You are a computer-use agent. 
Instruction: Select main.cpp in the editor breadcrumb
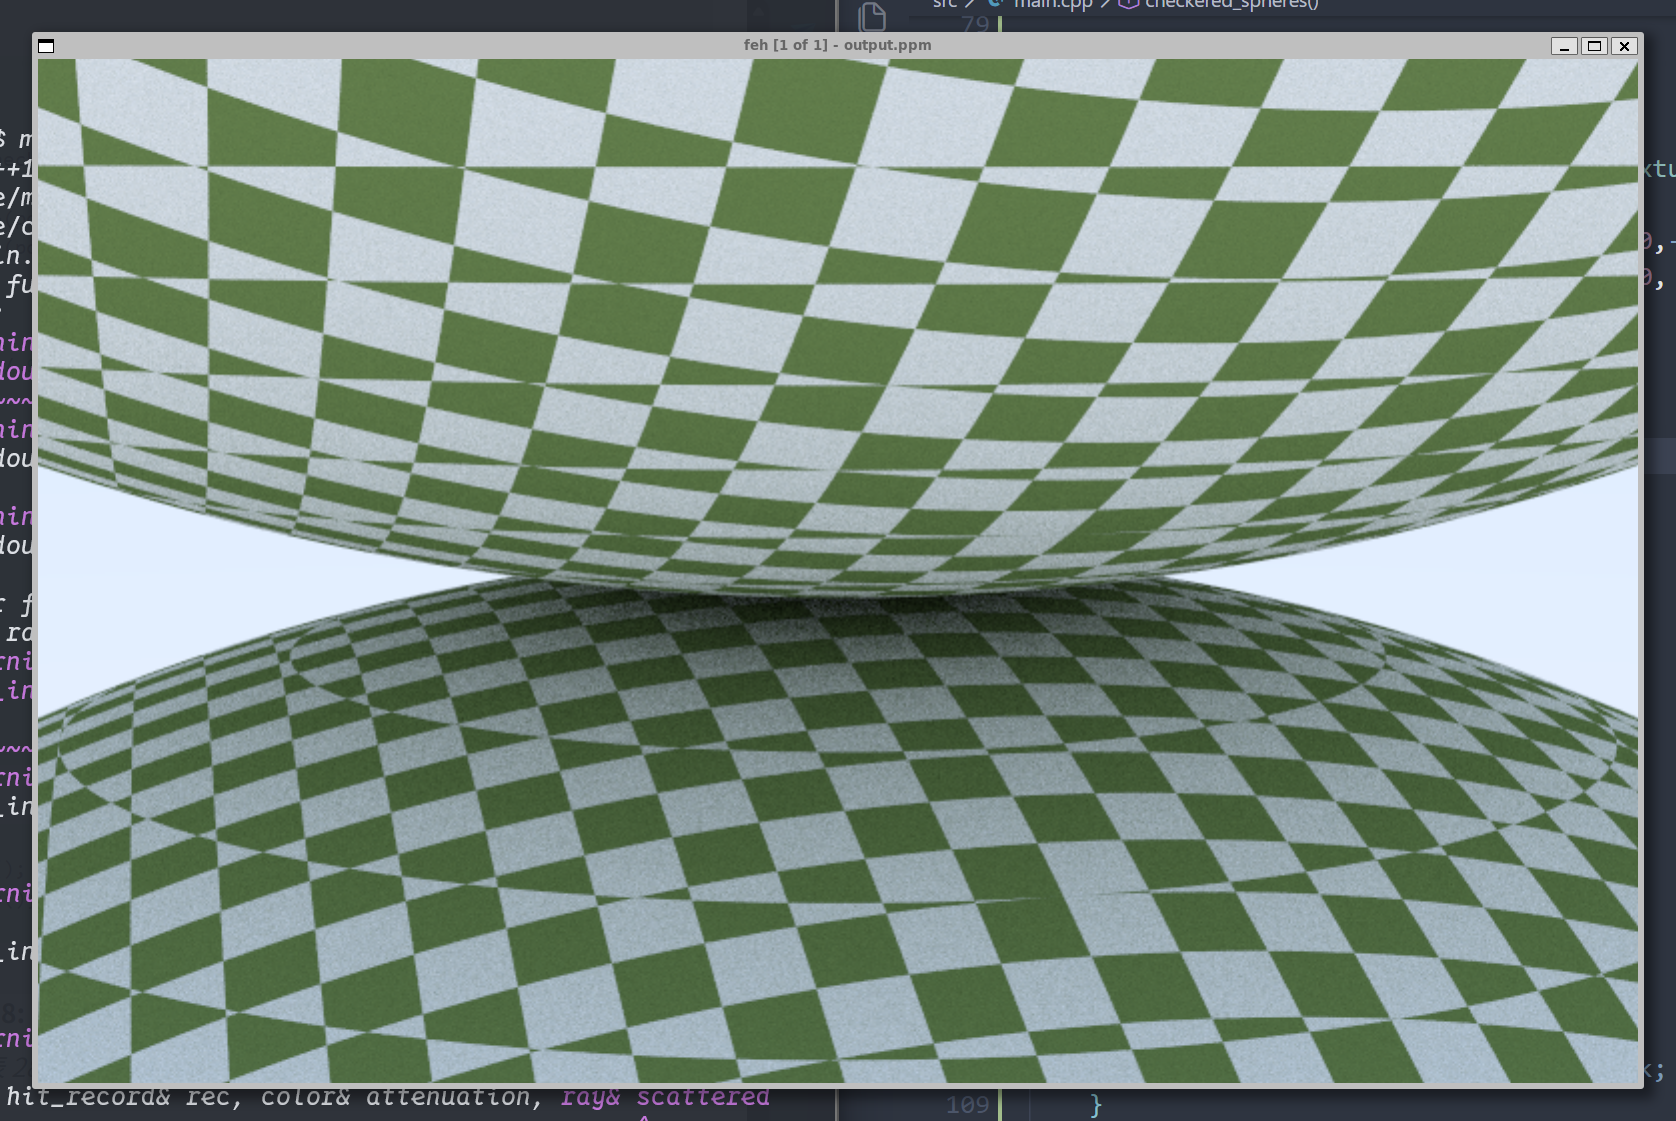tap(1053, 4)
